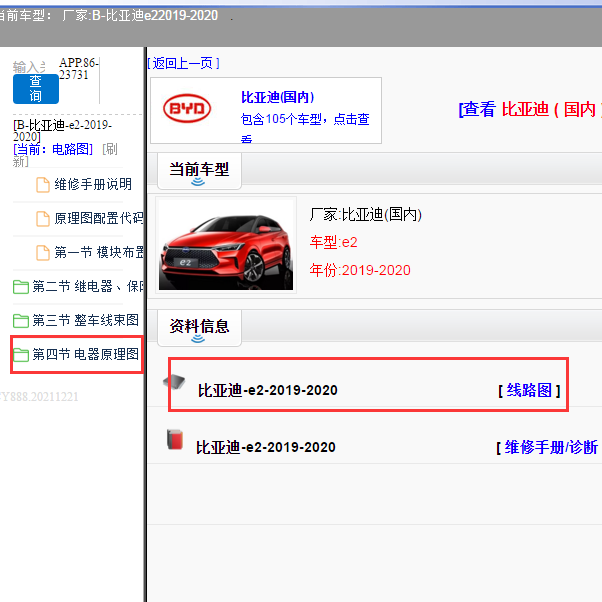602x602 pixels.
Task: Click 当前: 电路图 link in sidebar
Action: point(53,149)
